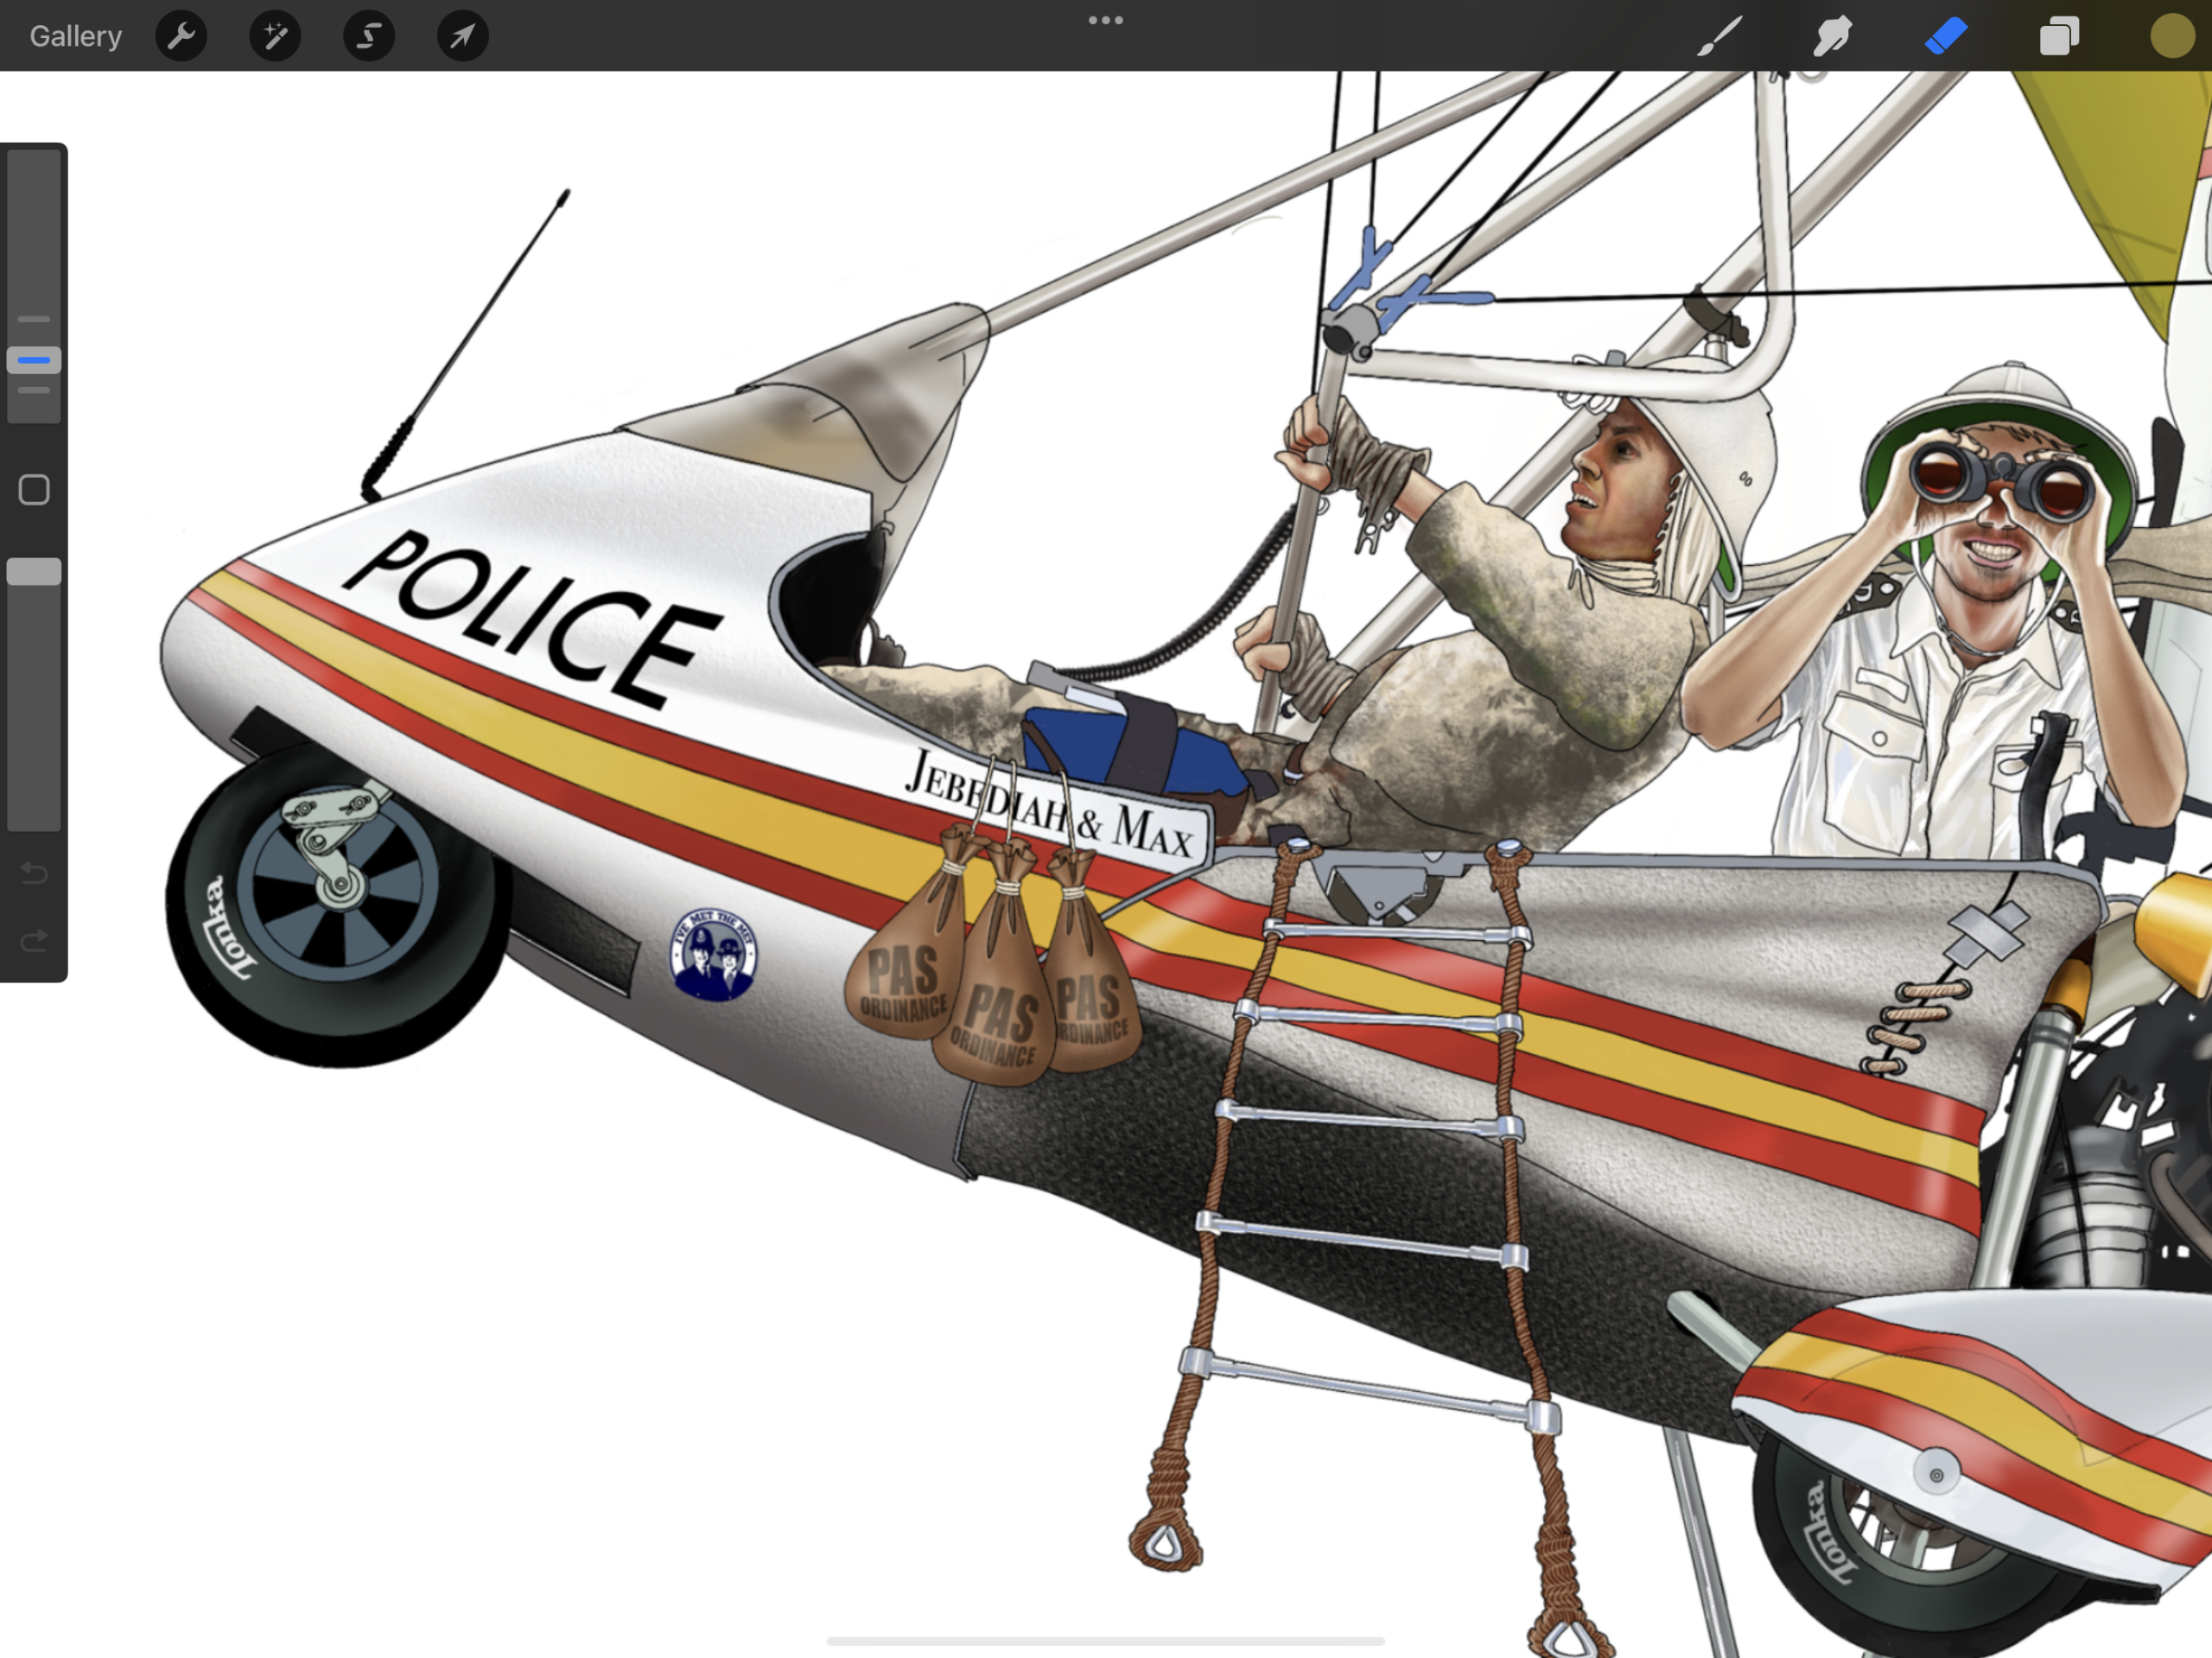Activate the Selection tool
The height and width of the screenshot is (1658, 2212).
[x=369, y=36]
